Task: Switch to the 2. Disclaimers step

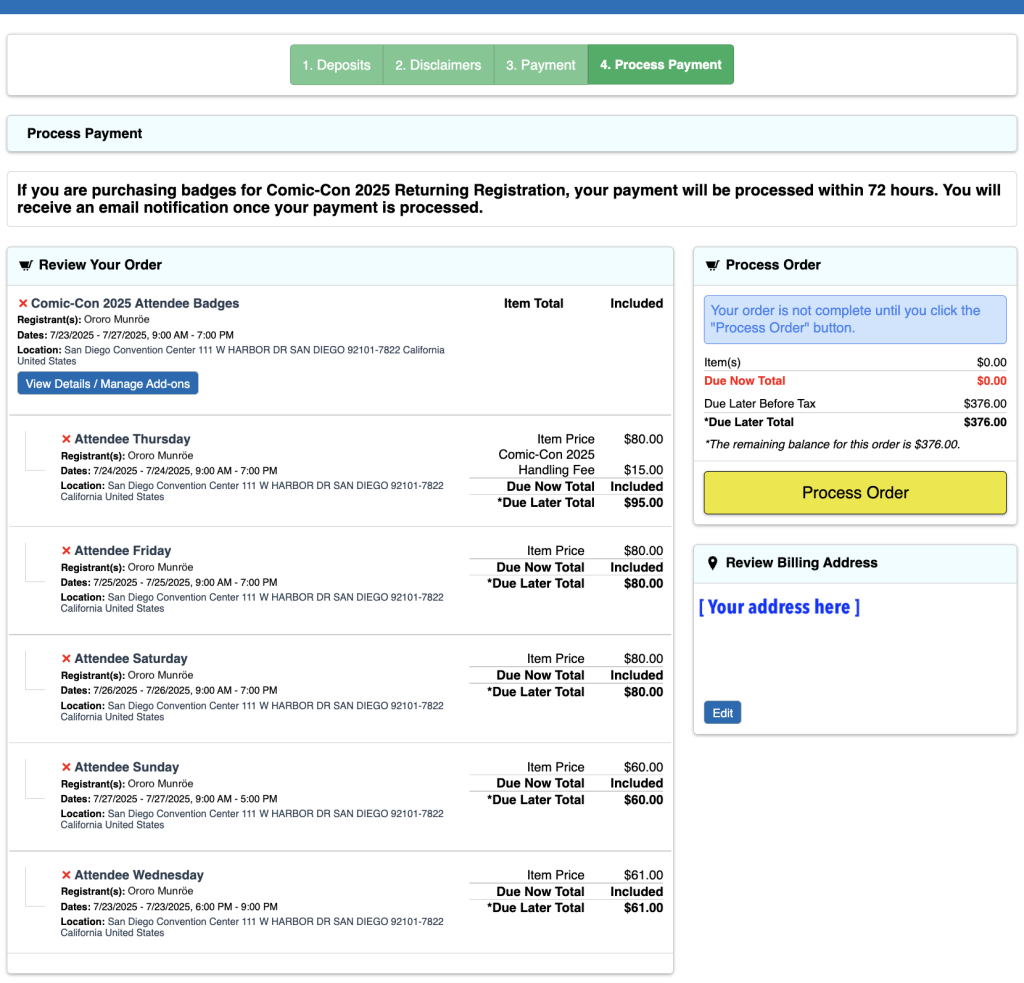Action: [x=438, y=65]
